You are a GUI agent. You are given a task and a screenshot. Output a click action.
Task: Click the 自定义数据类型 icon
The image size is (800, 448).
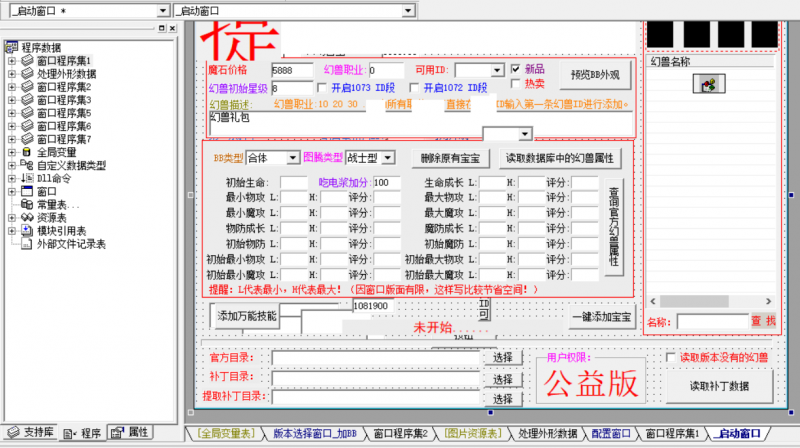tap(27, 165)
